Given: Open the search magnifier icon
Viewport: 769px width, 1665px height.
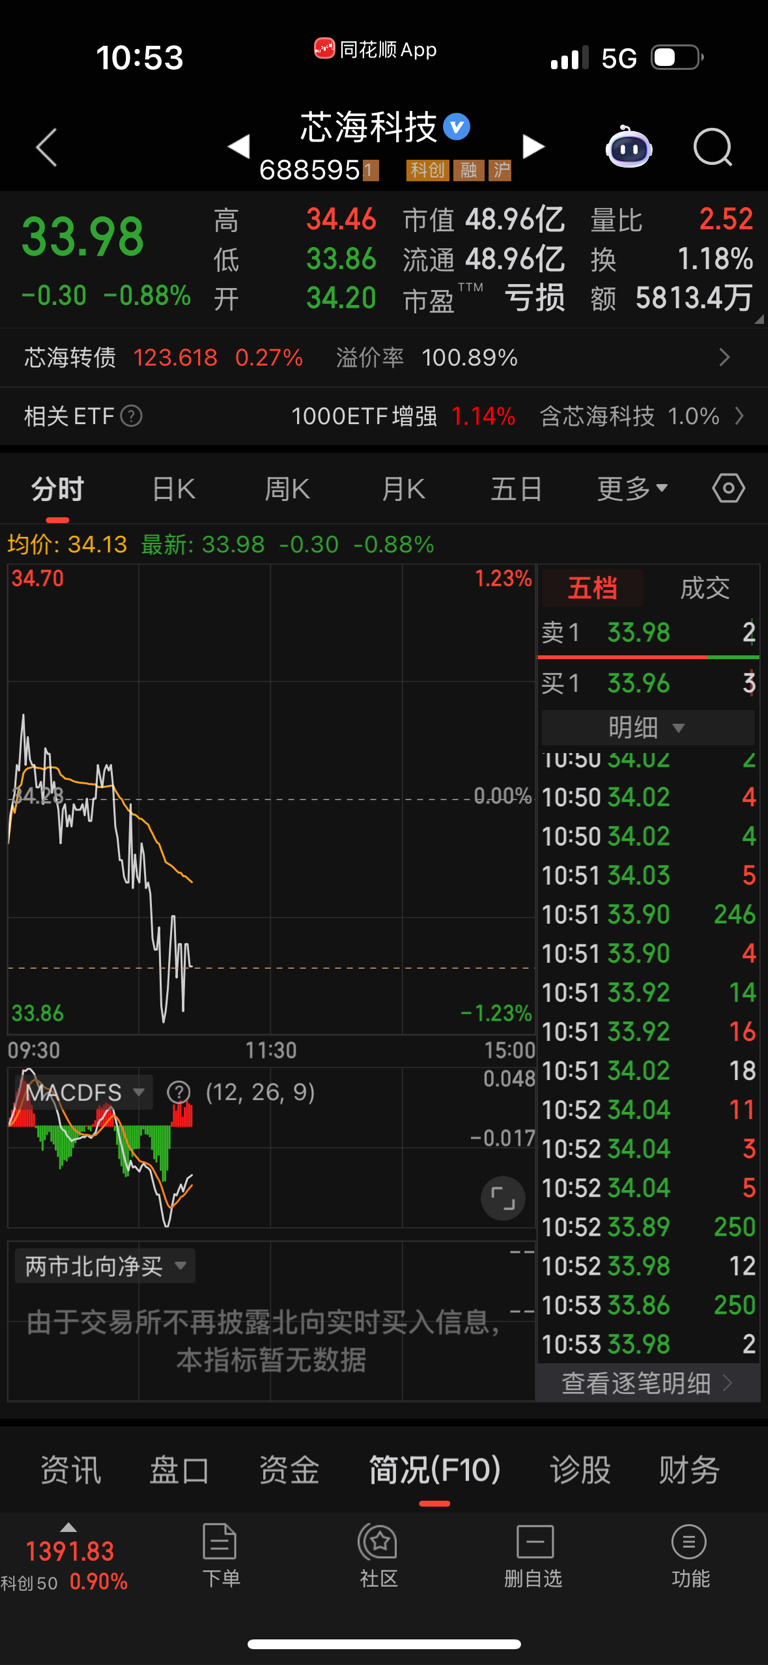Looking at the screenshot, I should (x=713, y=148).
